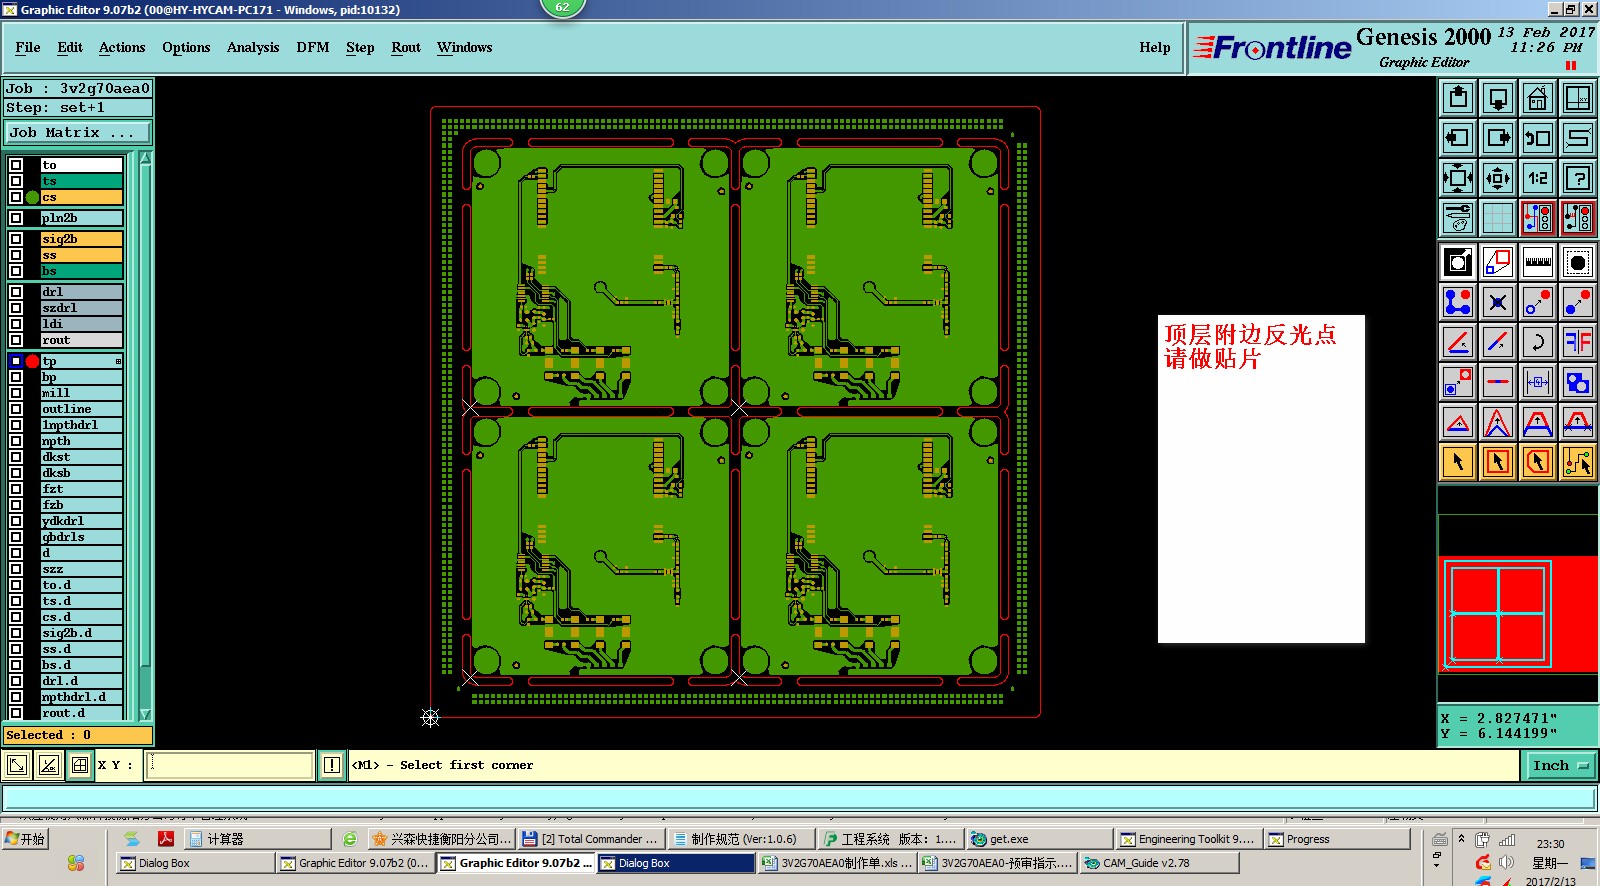Click the question mark query icon
Viewport: 1600px width, 886px height.
(x=1578, y=178)
